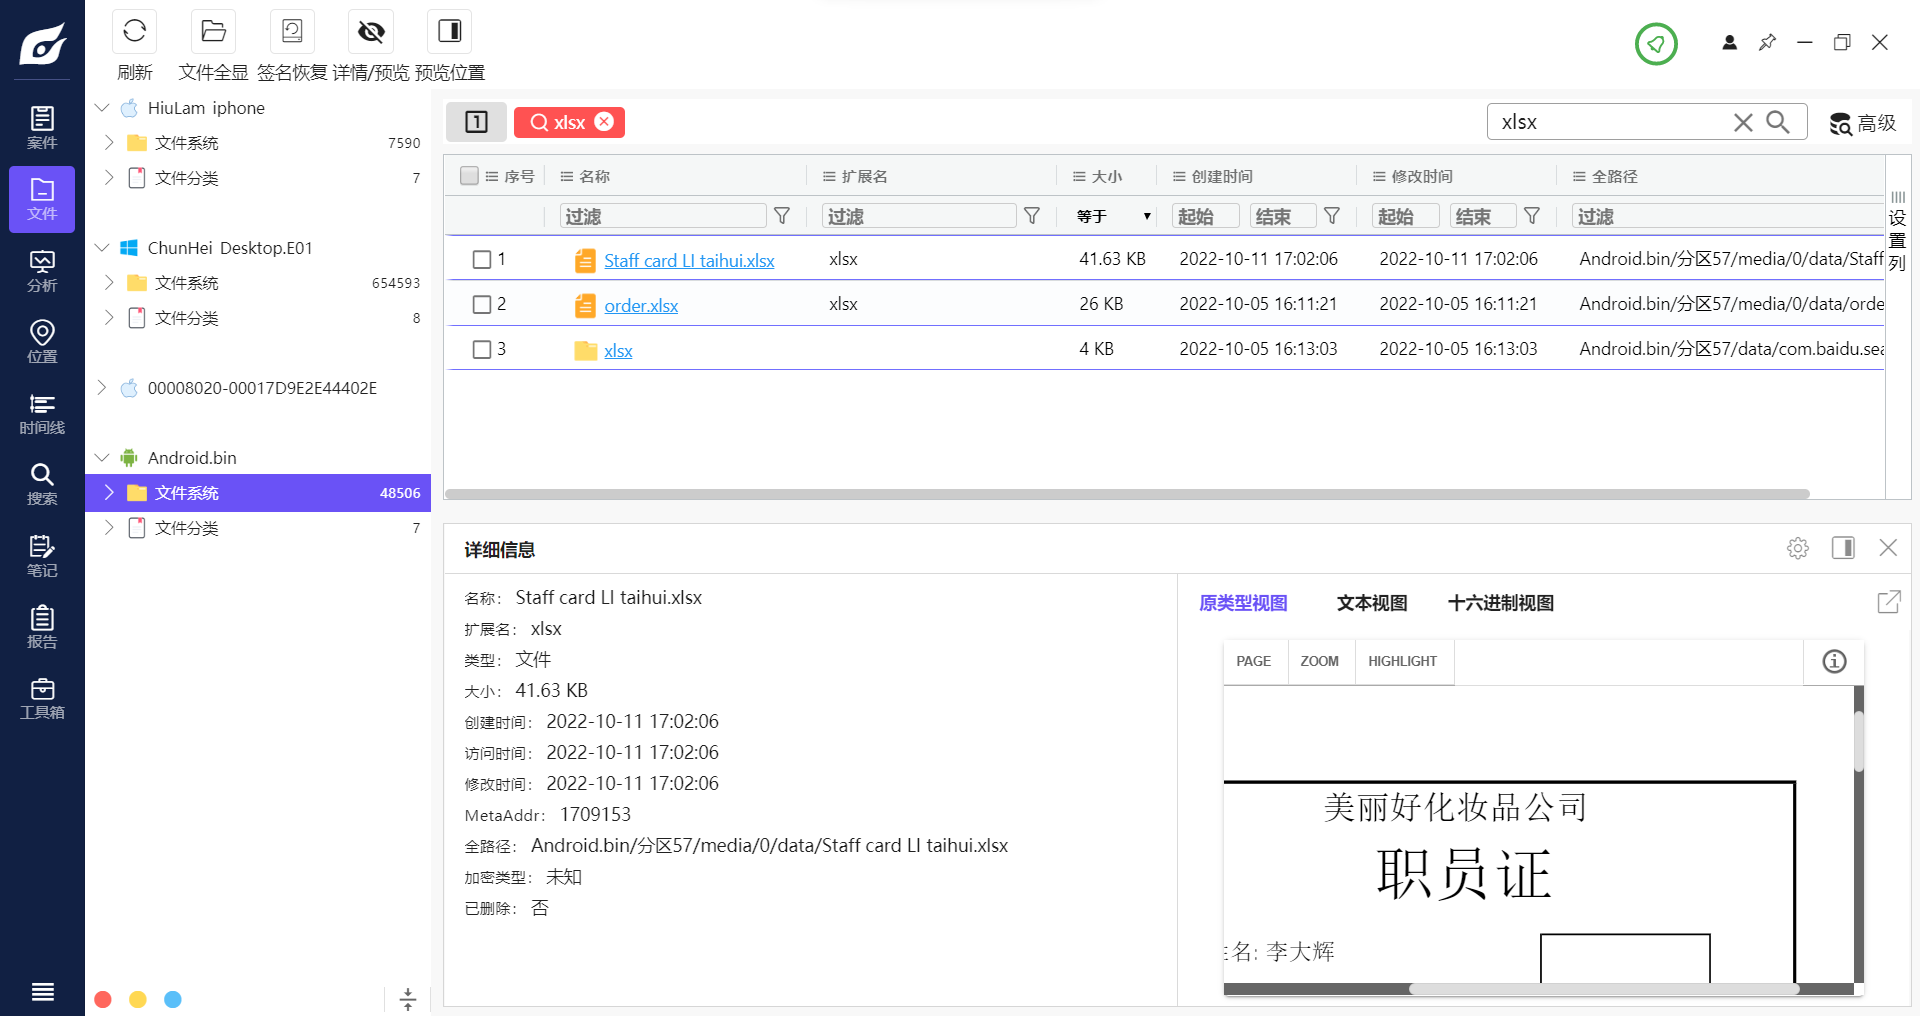Click the 签名恢复 signature recovery icon
Viewport: 1920px width, 1016px height.
(x=292, y=32)
